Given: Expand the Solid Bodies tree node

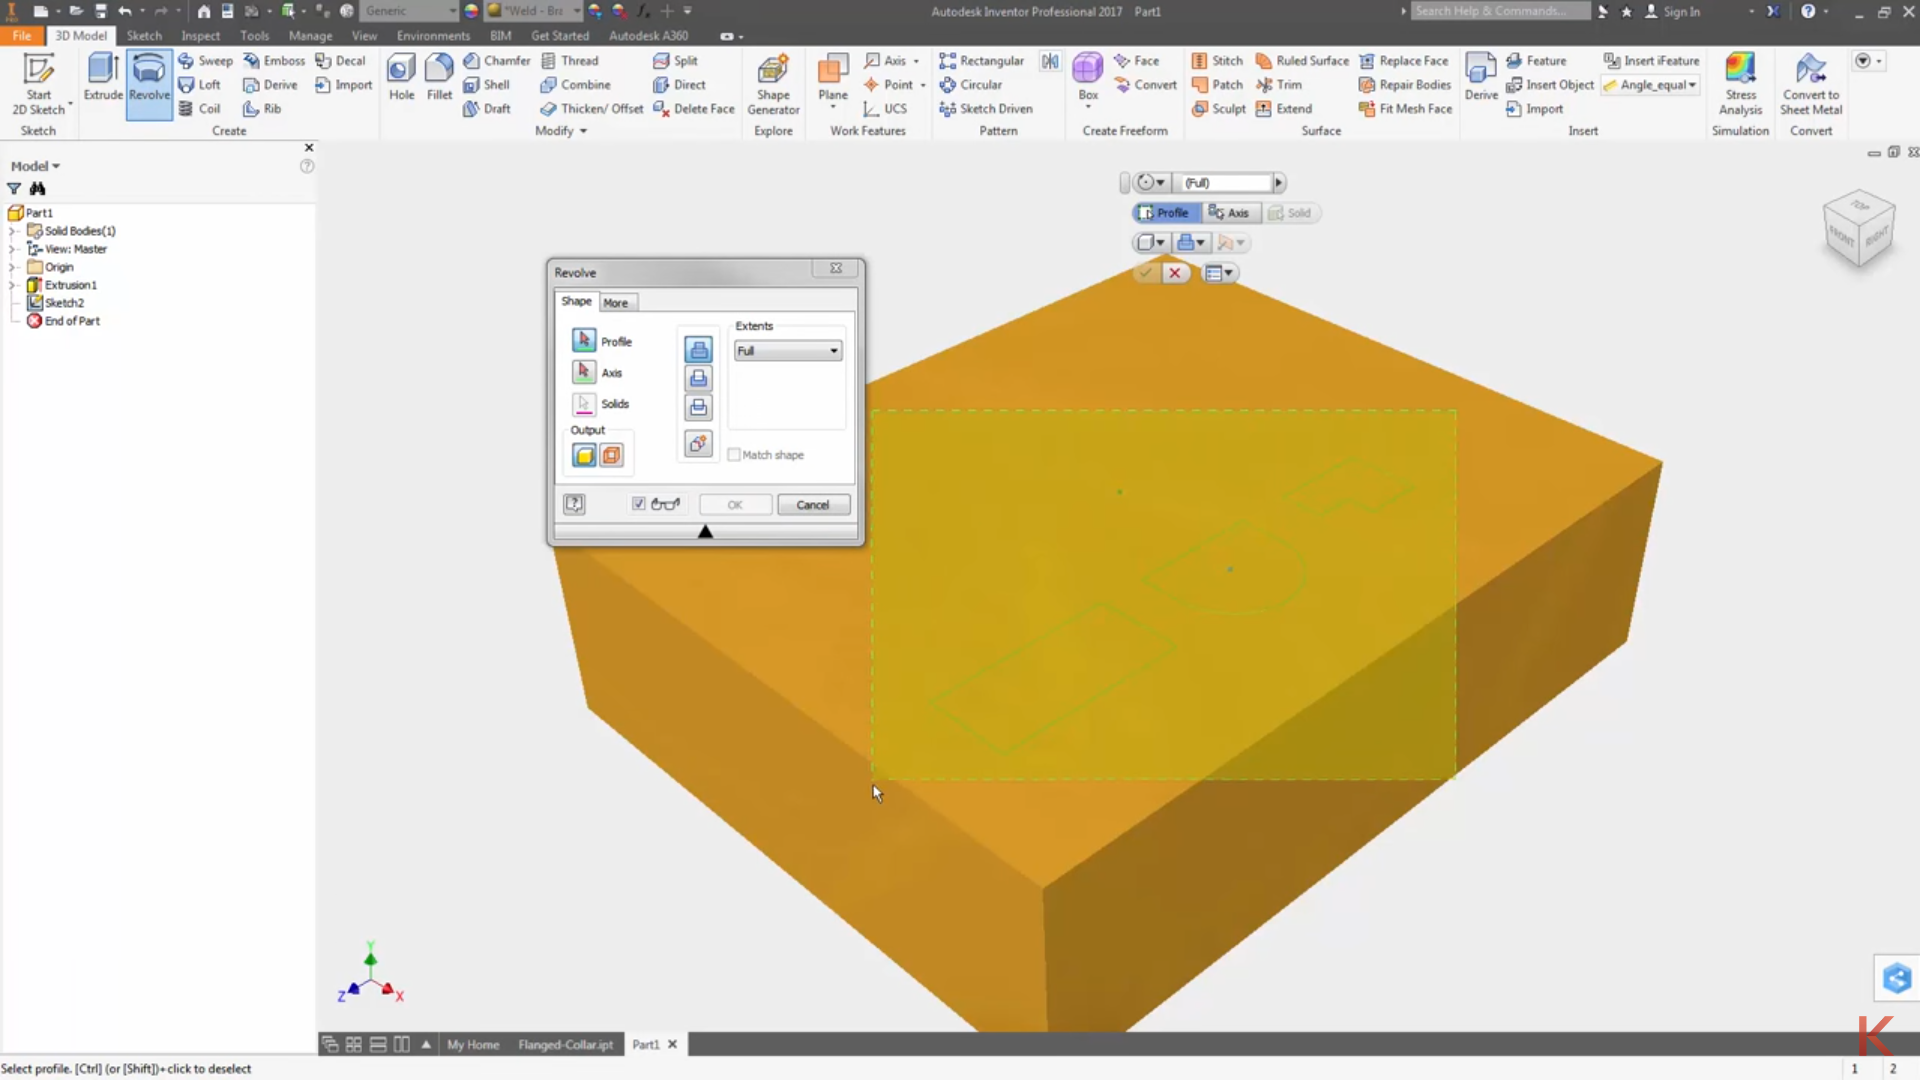Looking at the screenshot, I should click(12, 230).
